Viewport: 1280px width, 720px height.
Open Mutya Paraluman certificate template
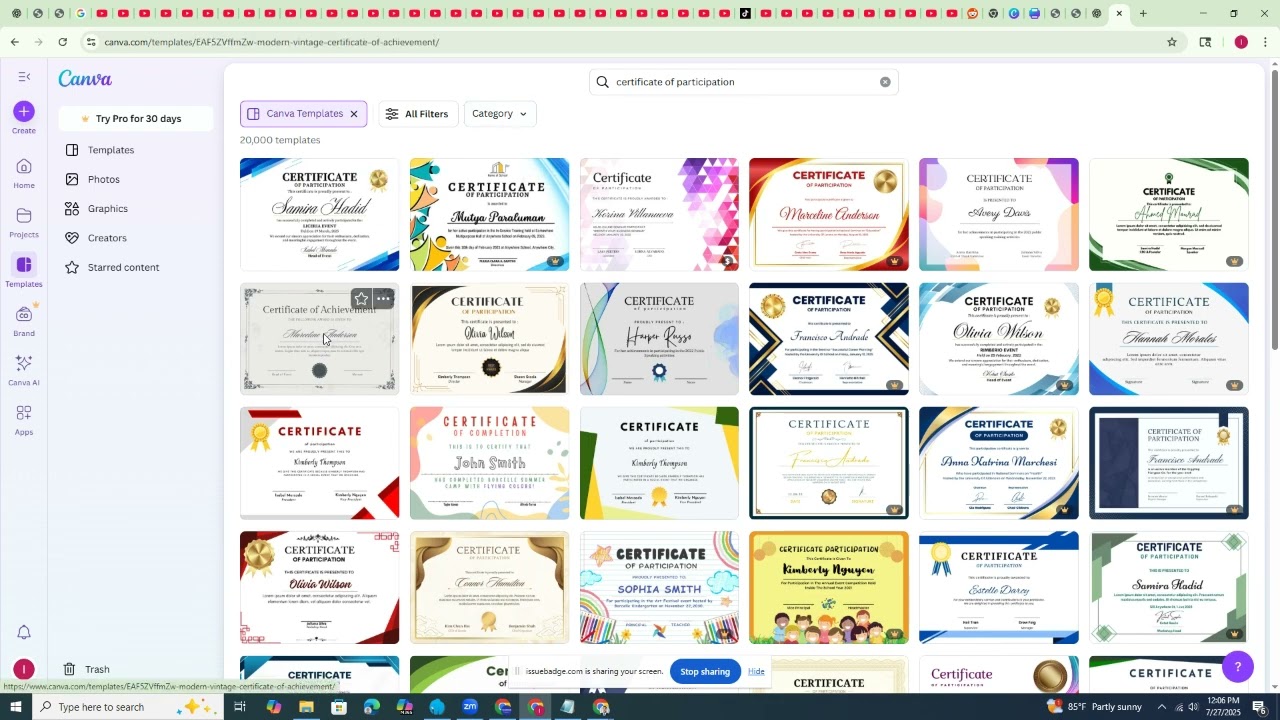489,215
